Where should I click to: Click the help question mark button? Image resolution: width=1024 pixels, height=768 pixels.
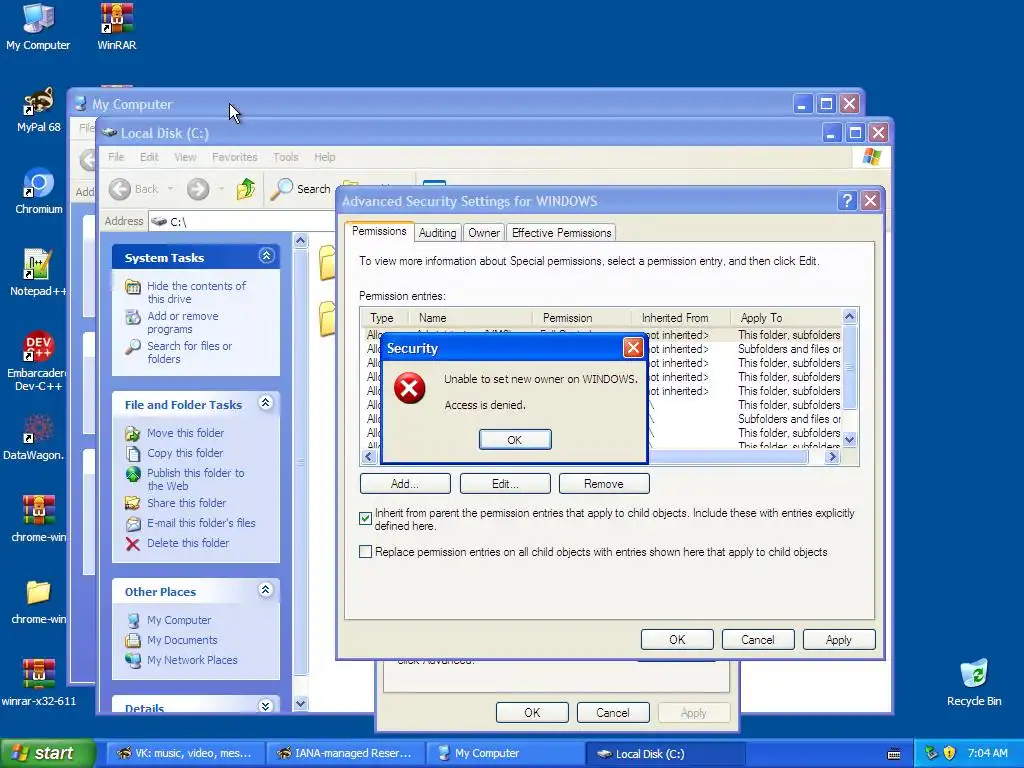[x=847, y=200]
